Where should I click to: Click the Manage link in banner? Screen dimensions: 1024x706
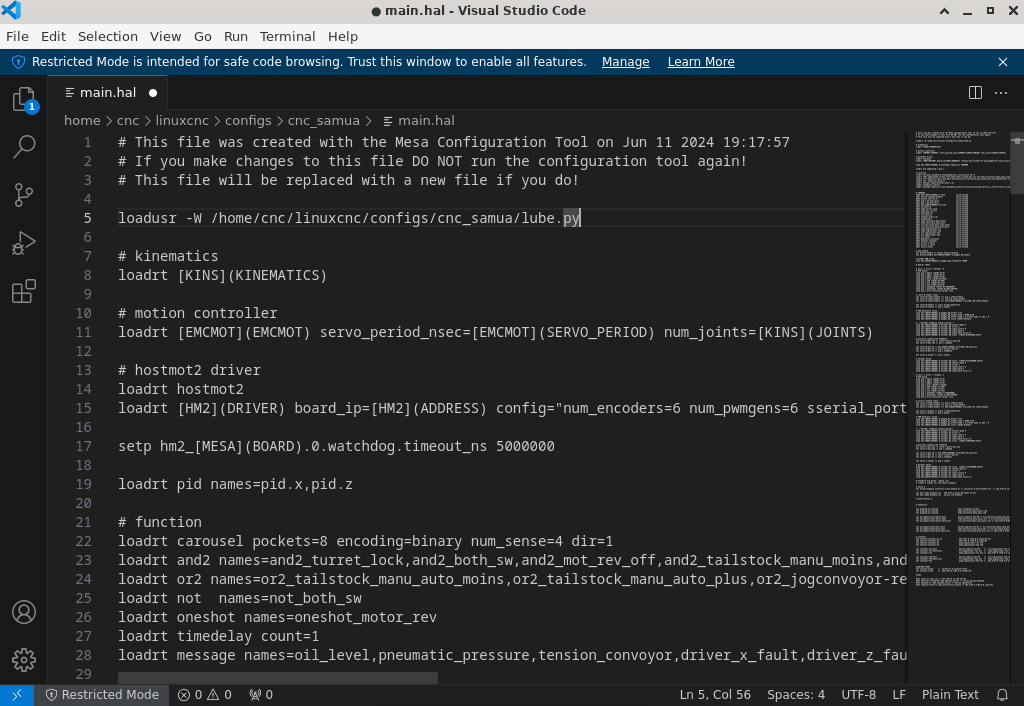(x=626, y=62)
